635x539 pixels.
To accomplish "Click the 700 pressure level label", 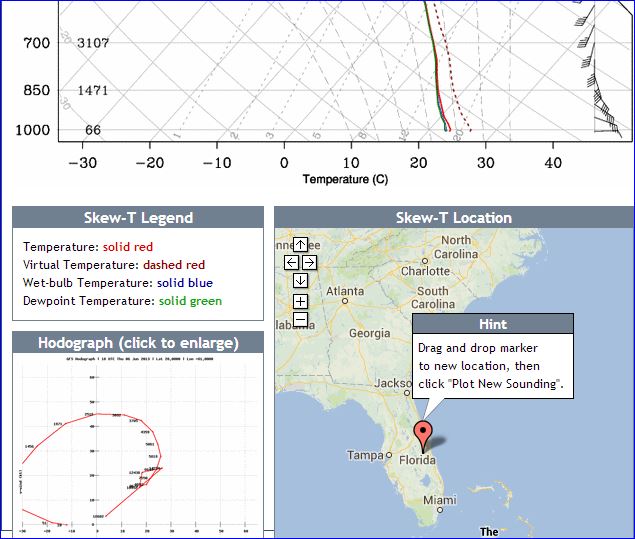I will click(36, 43).
